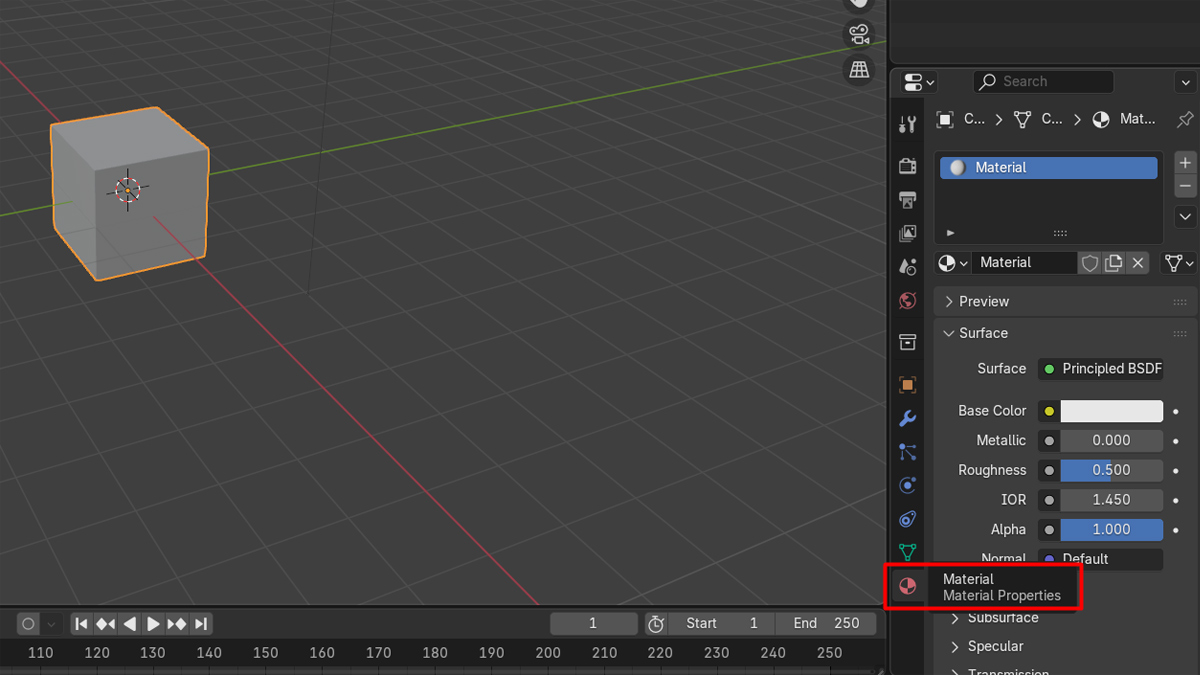This screenshot has width=1200, height=675.
Task: Click the current frame field
Action: coord(593,624)
